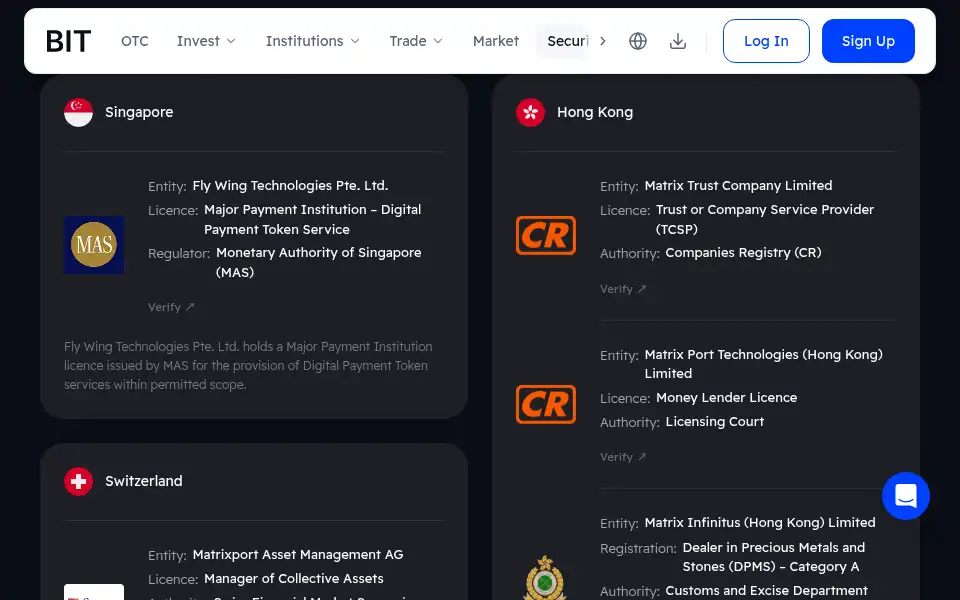The width and height of the screenshot is (960, 600).
Task: Click 'Matrix Trust Company Limited' entity name
Action: coord(738,186)
